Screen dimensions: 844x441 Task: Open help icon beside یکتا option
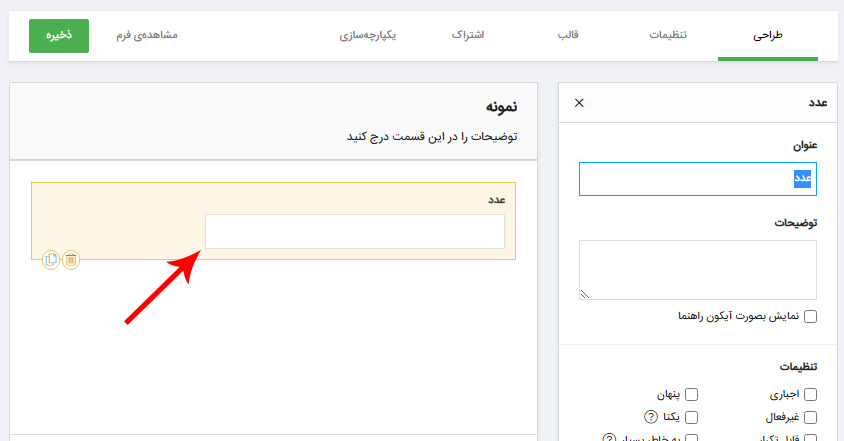coord(651,417)
